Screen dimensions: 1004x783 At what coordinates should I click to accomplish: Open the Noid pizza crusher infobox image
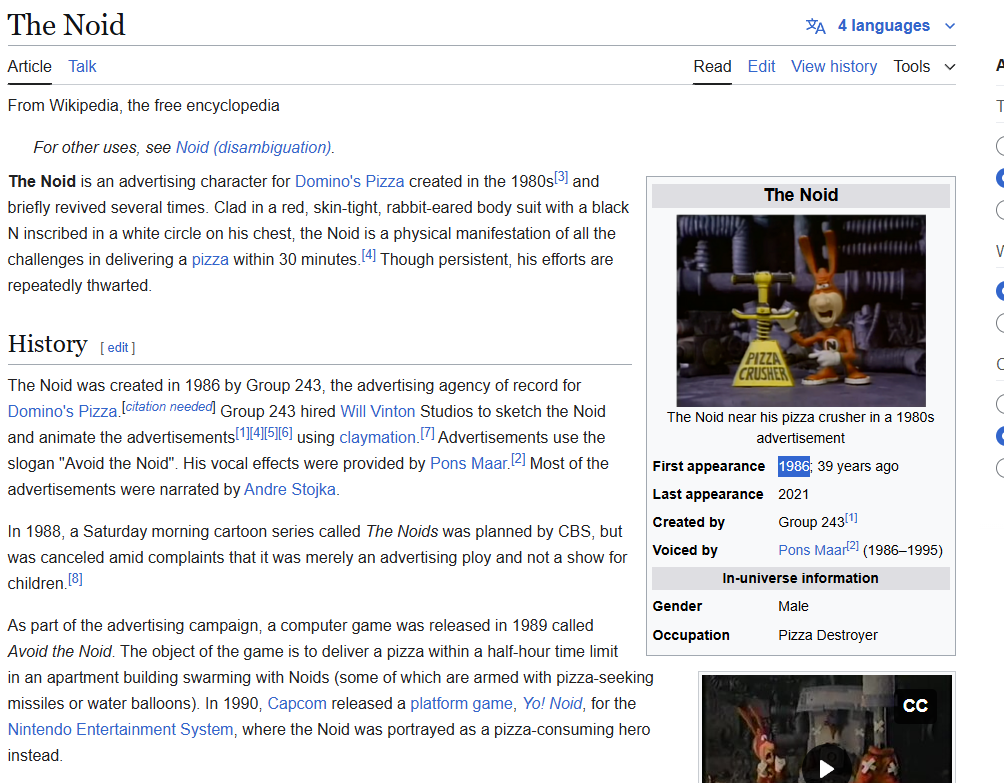[x=801, y=311]
